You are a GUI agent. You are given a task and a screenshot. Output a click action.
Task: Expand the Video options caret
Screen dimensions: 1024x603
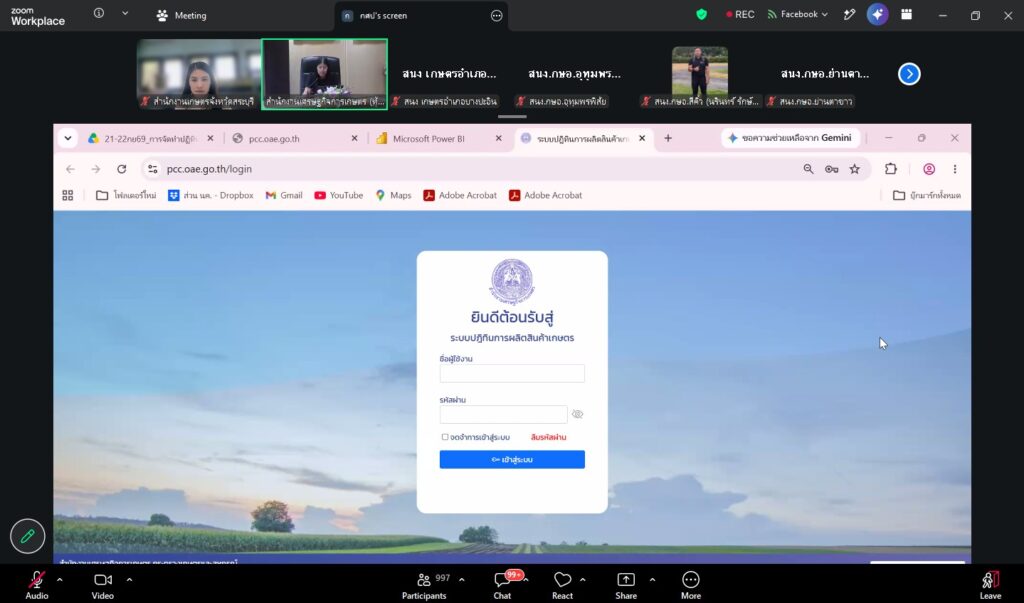coord(129,579)
